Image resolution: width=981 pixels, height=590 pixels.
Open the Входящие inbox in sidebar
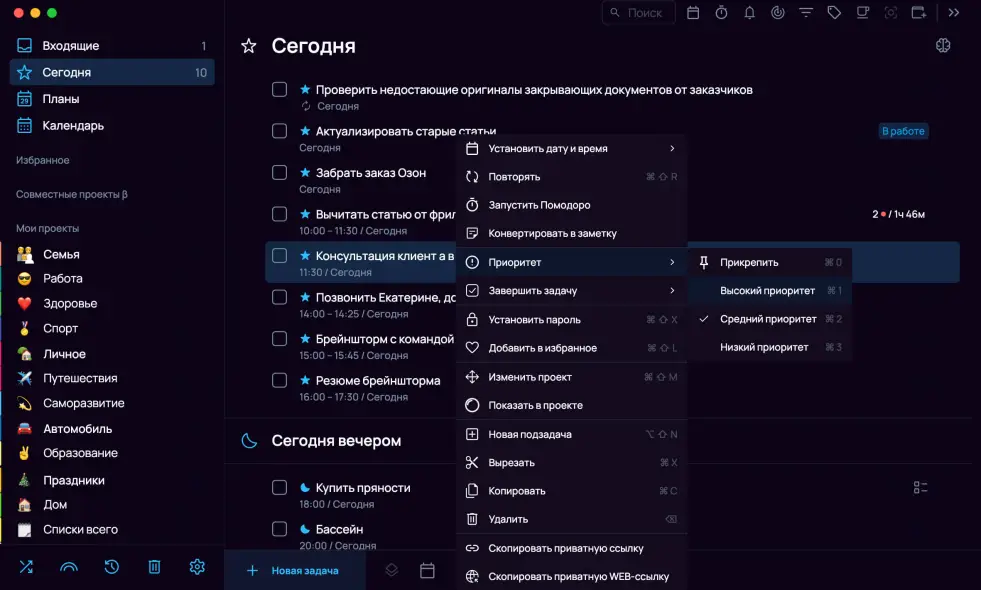pos(70,46)
